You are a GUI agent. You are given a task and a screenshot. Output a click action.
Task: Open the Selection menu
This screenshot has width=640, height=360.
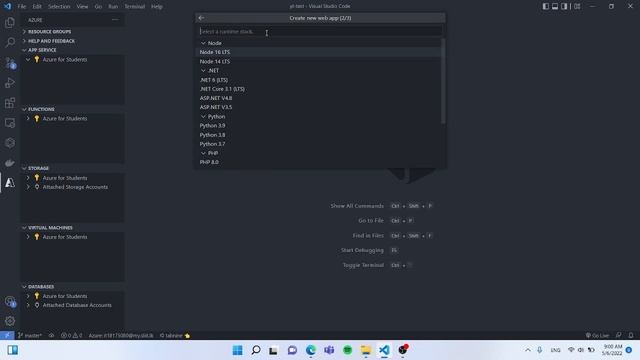click(x=59, y=7)
